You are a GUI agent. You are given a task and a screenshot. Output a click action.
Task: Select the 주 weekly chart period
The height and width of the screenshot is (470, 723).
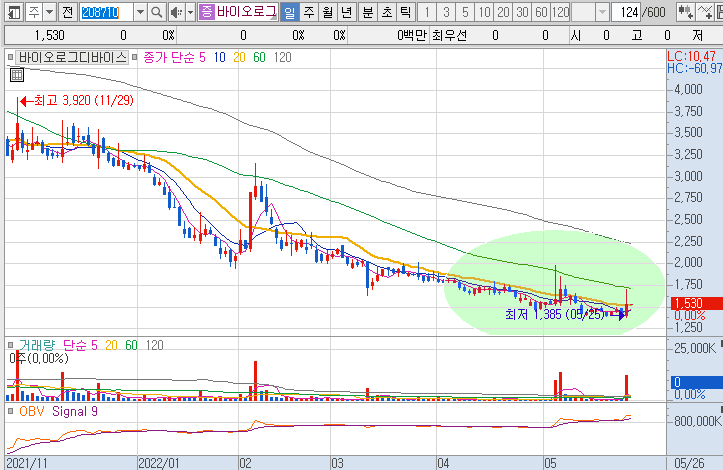tap(308, 12)
